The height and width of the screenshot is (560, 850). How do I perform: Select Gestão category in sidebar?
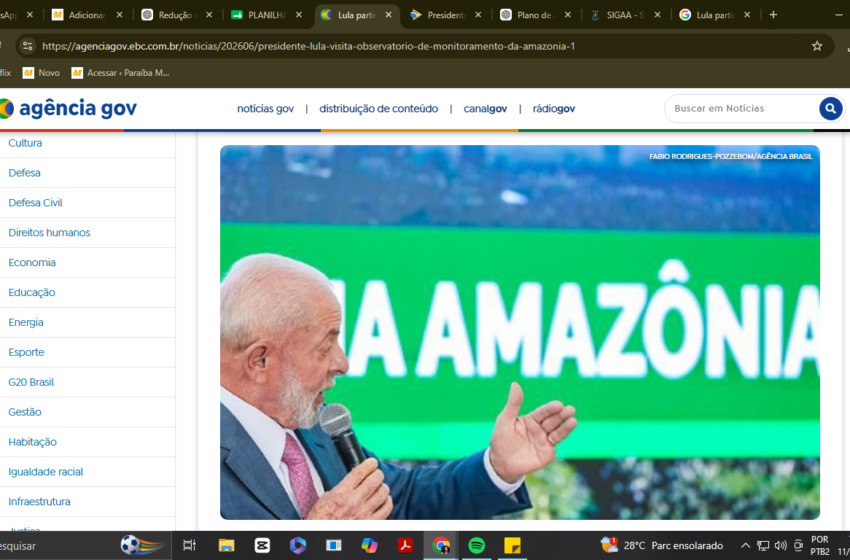point(24,412)
